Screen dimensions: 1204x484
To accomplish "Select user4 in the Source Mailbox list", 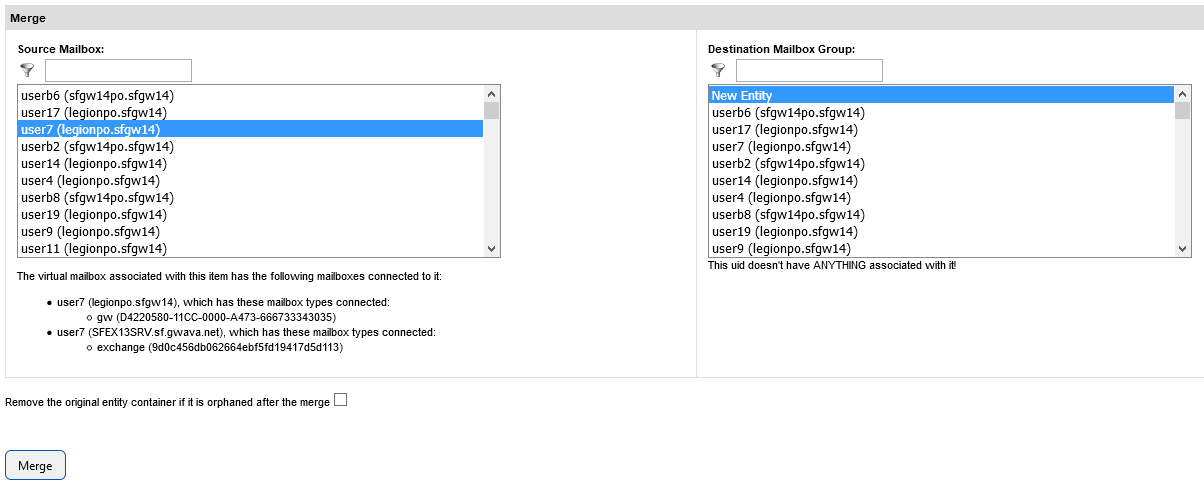I will click(90, 180).
